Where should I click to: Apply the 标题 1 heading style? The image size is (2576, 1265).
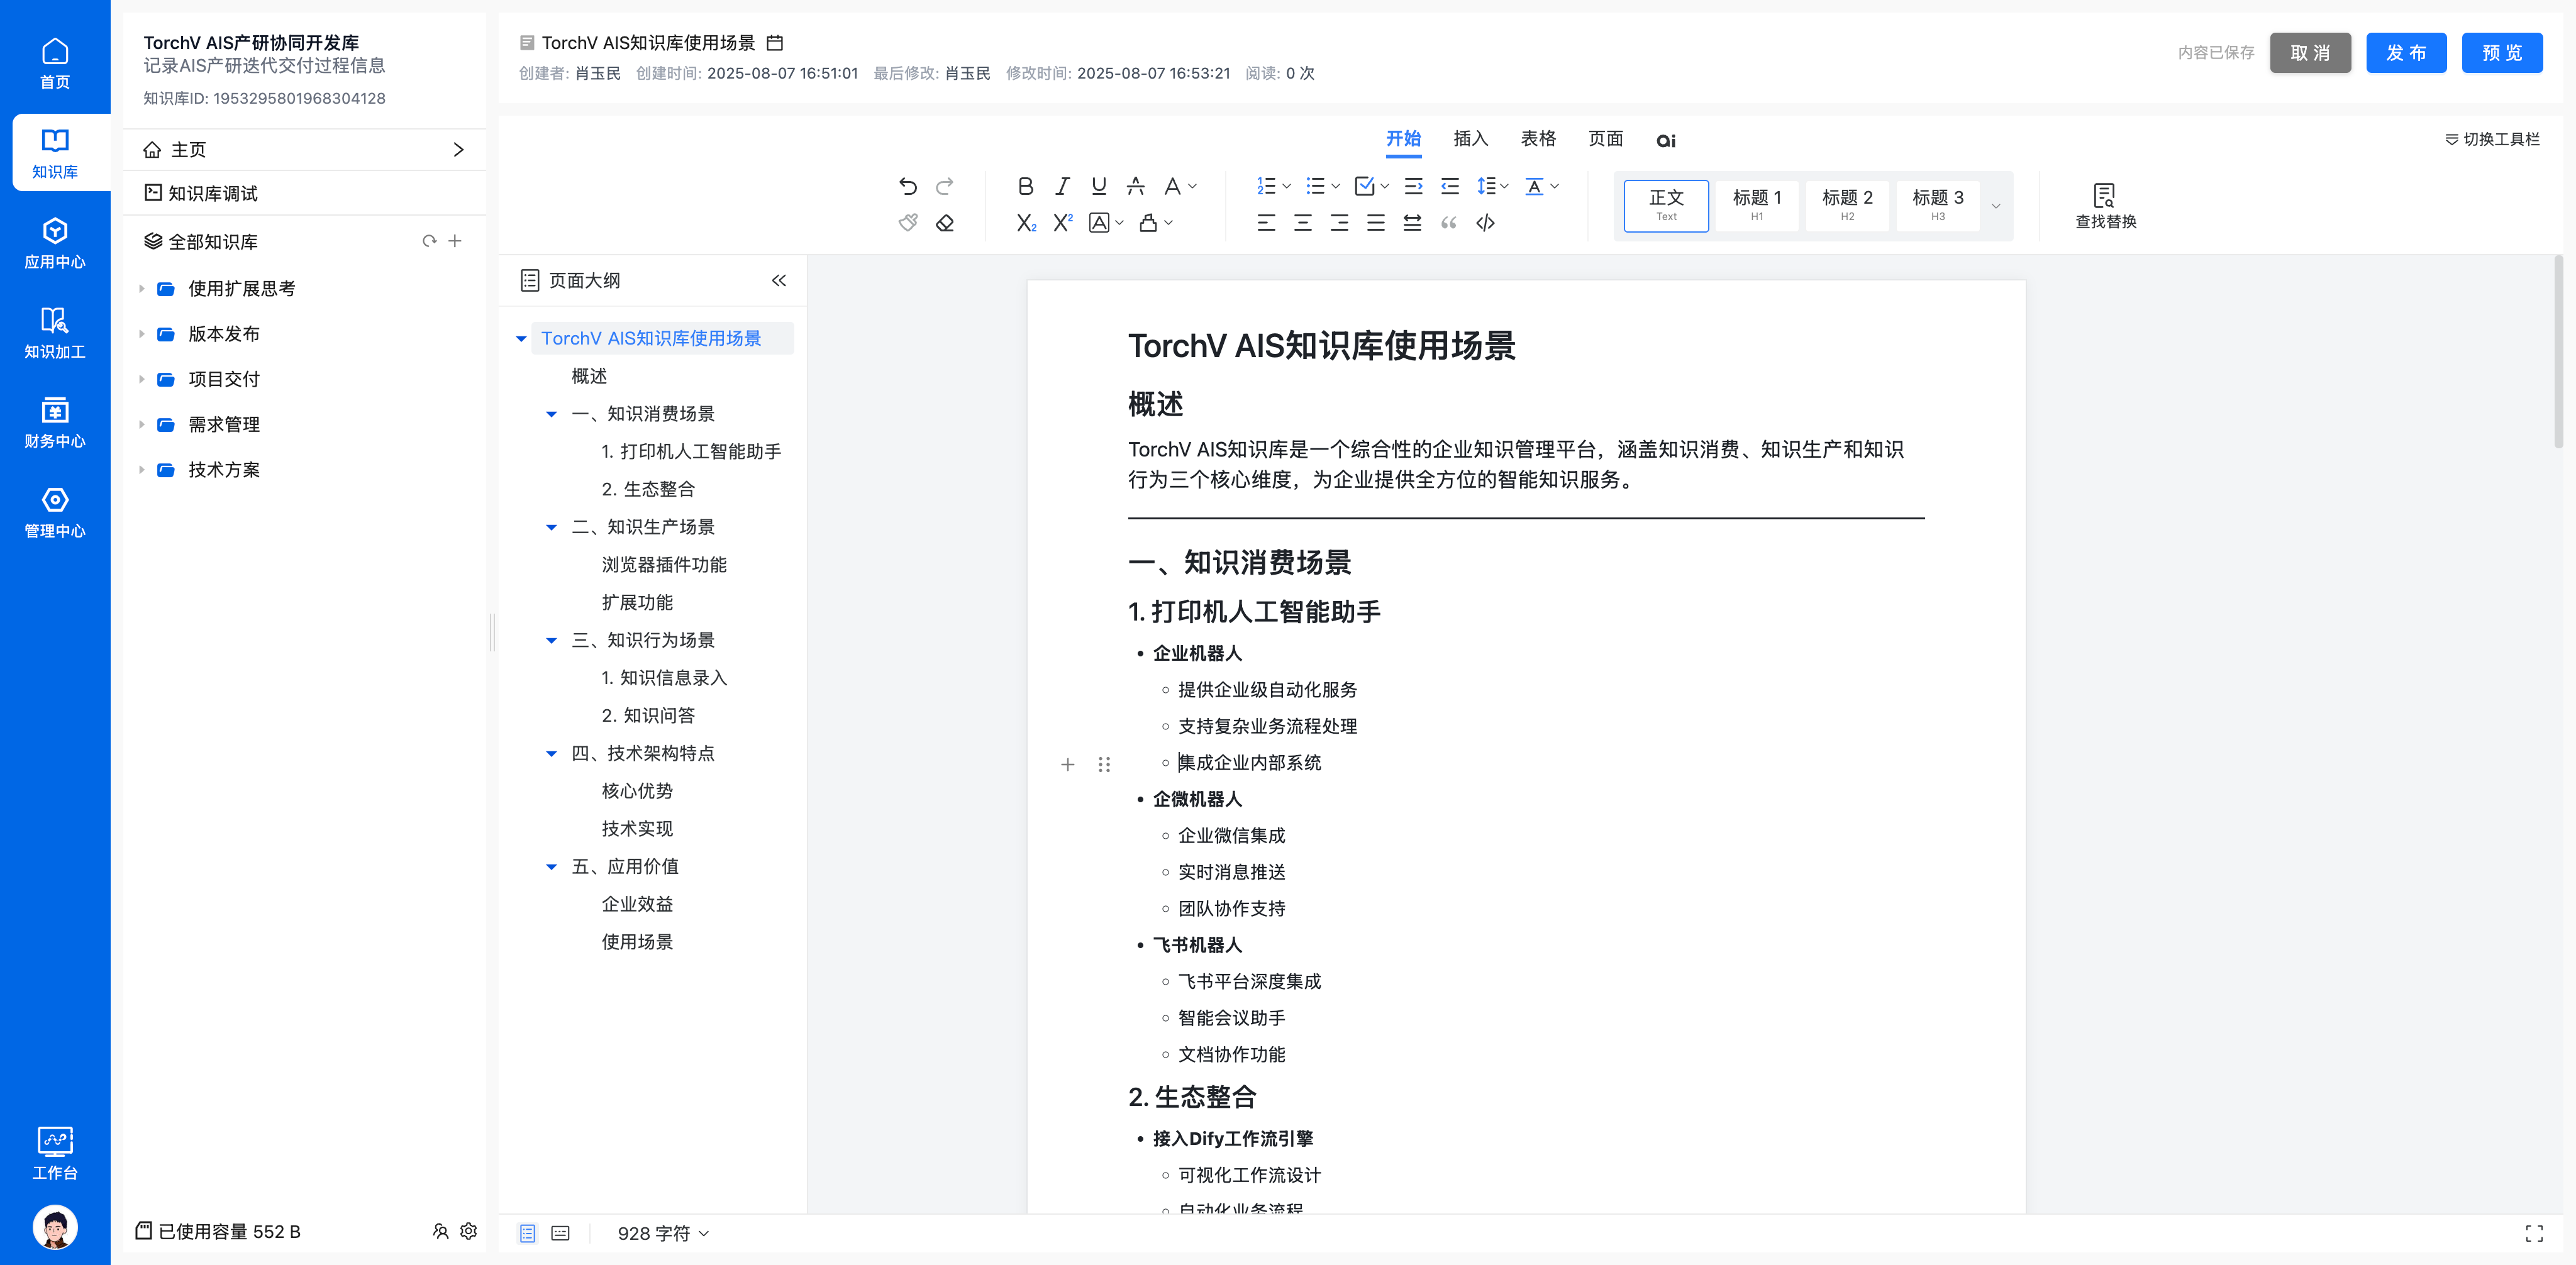click(1756, 205)
